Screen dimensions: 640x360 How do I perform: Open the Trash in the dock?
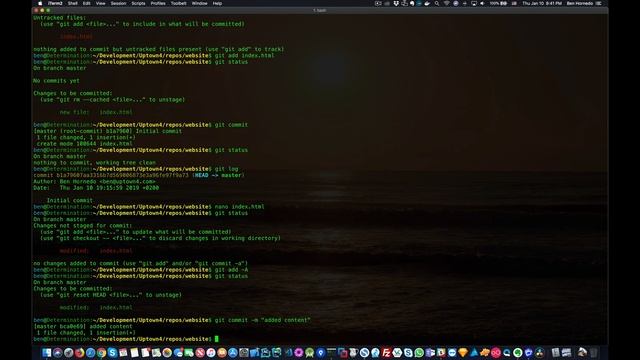coord(593,353)
